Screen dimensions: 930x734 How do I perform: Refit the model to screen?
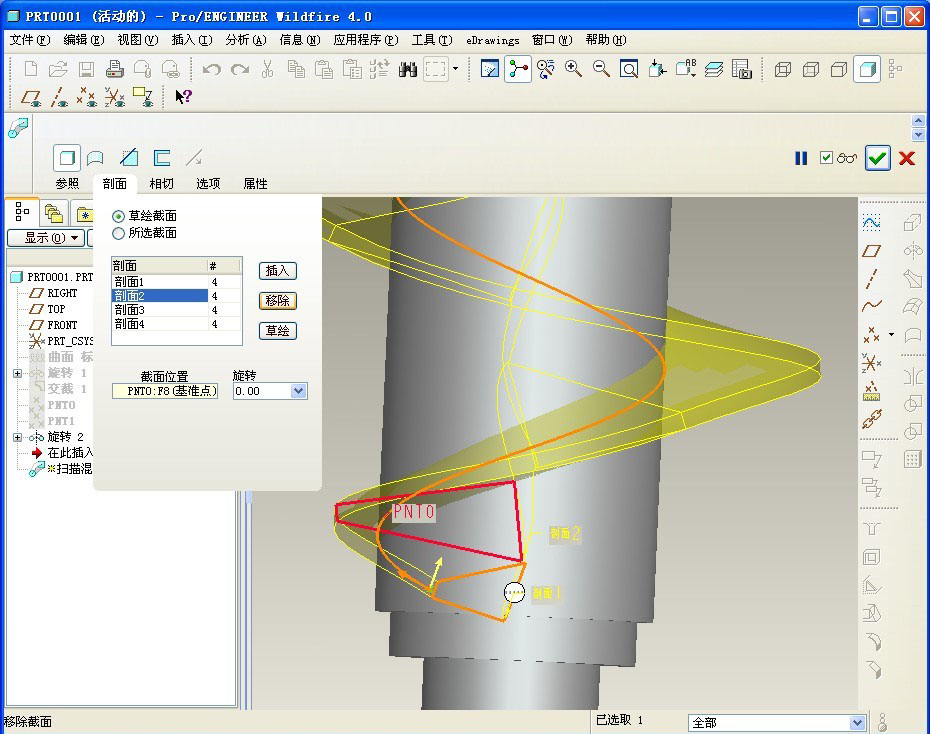tap(629, 69)
